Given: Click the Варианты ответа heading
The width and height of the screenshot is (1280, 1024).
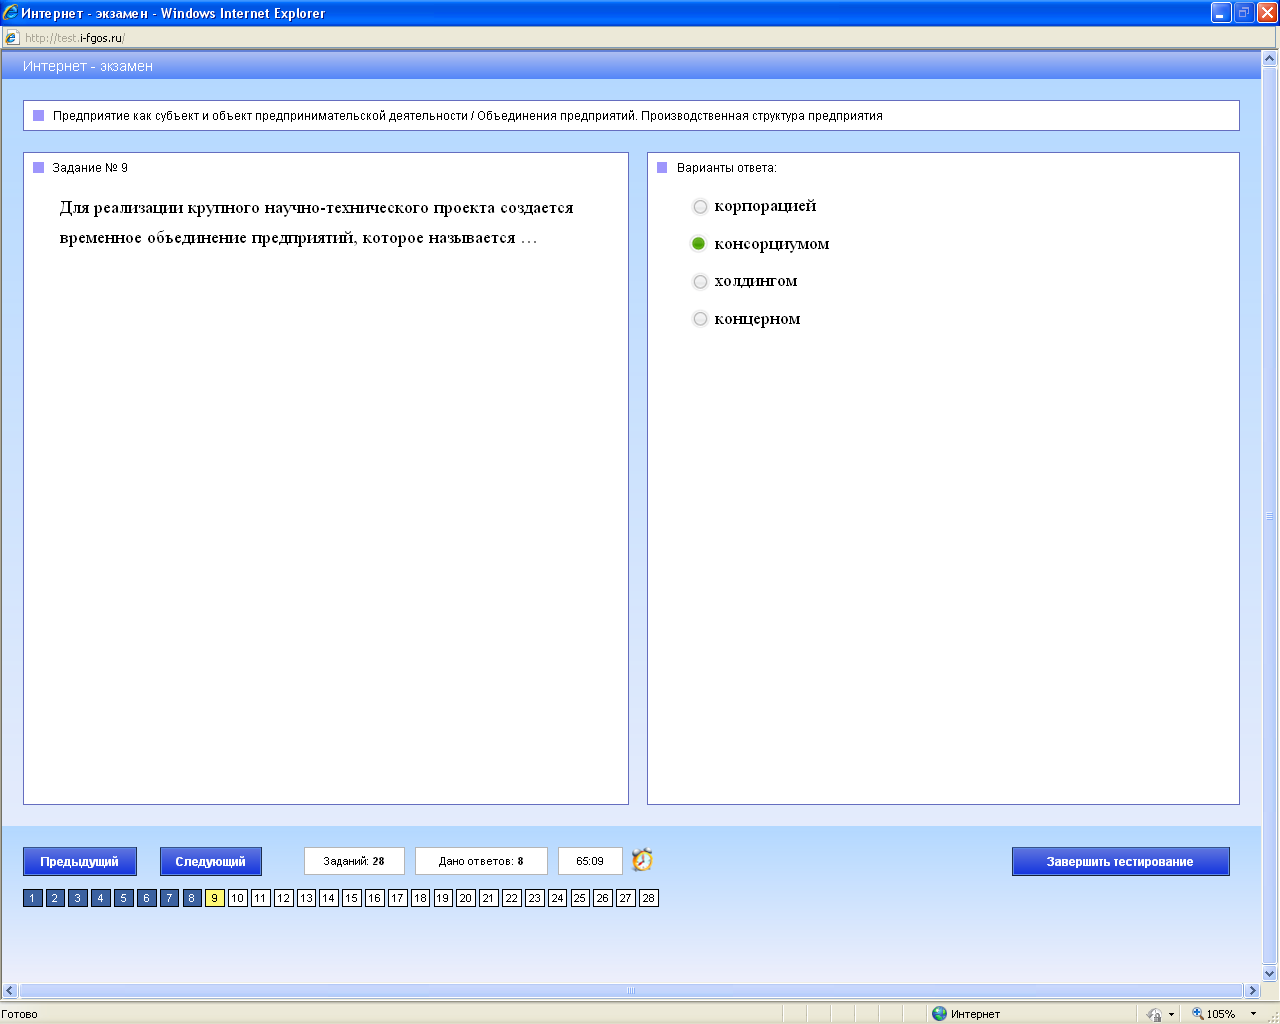Looking at the screenshot, I should [x=726, y=168].
